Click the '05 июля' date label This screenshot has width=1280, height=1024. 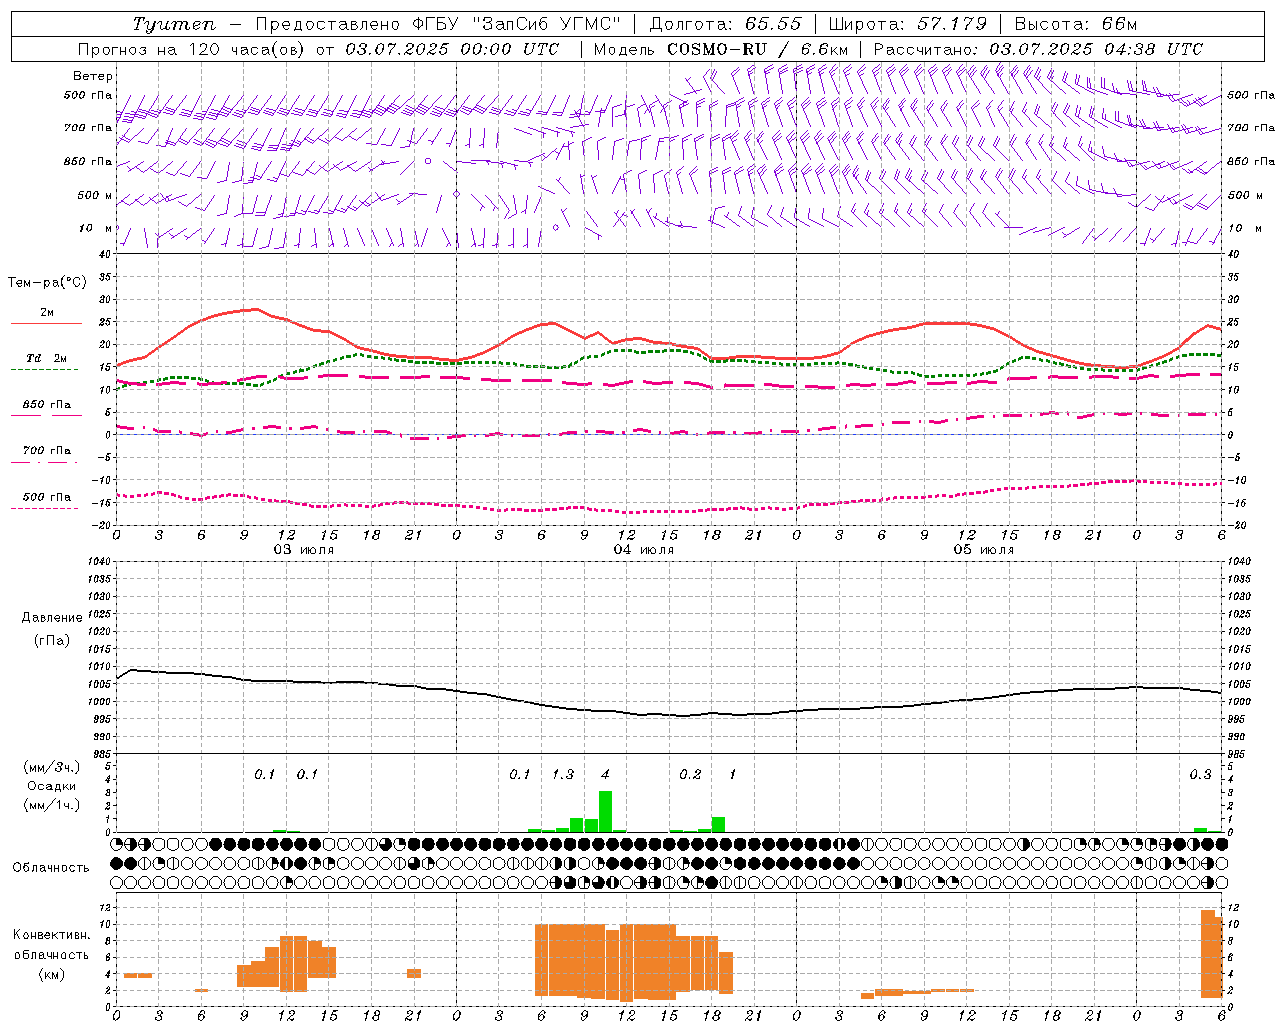[x=984, y=550]
